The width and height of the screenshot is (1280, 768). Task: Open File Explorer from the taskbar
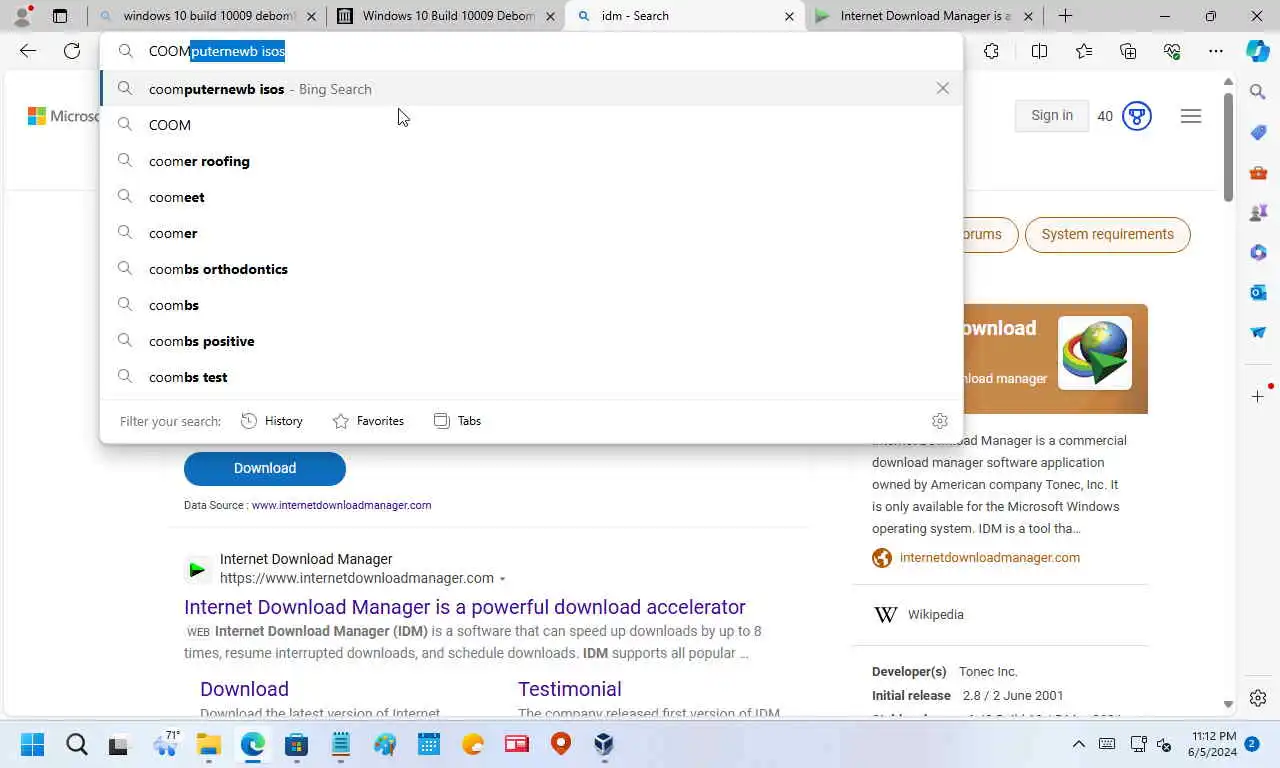pos(208,744)
